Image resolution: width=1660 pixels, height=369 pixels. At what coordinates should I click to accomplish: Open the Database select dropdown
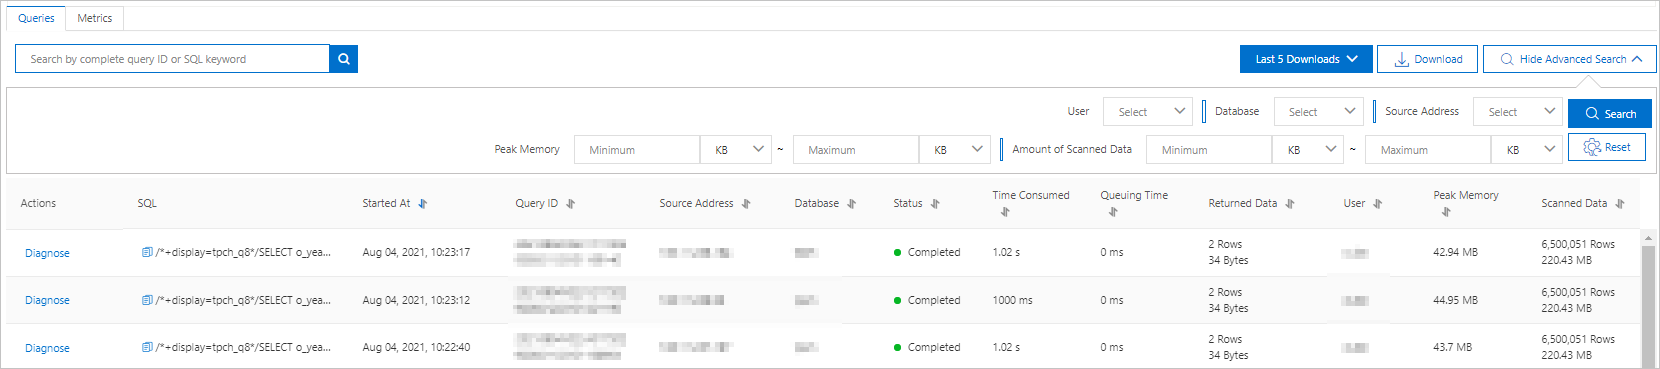click(x=1319, y=112)
